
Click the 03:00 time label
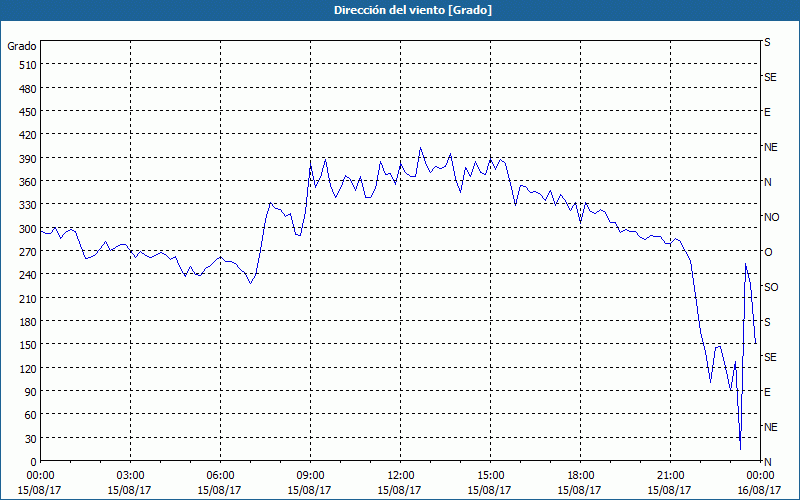[130, 476]
